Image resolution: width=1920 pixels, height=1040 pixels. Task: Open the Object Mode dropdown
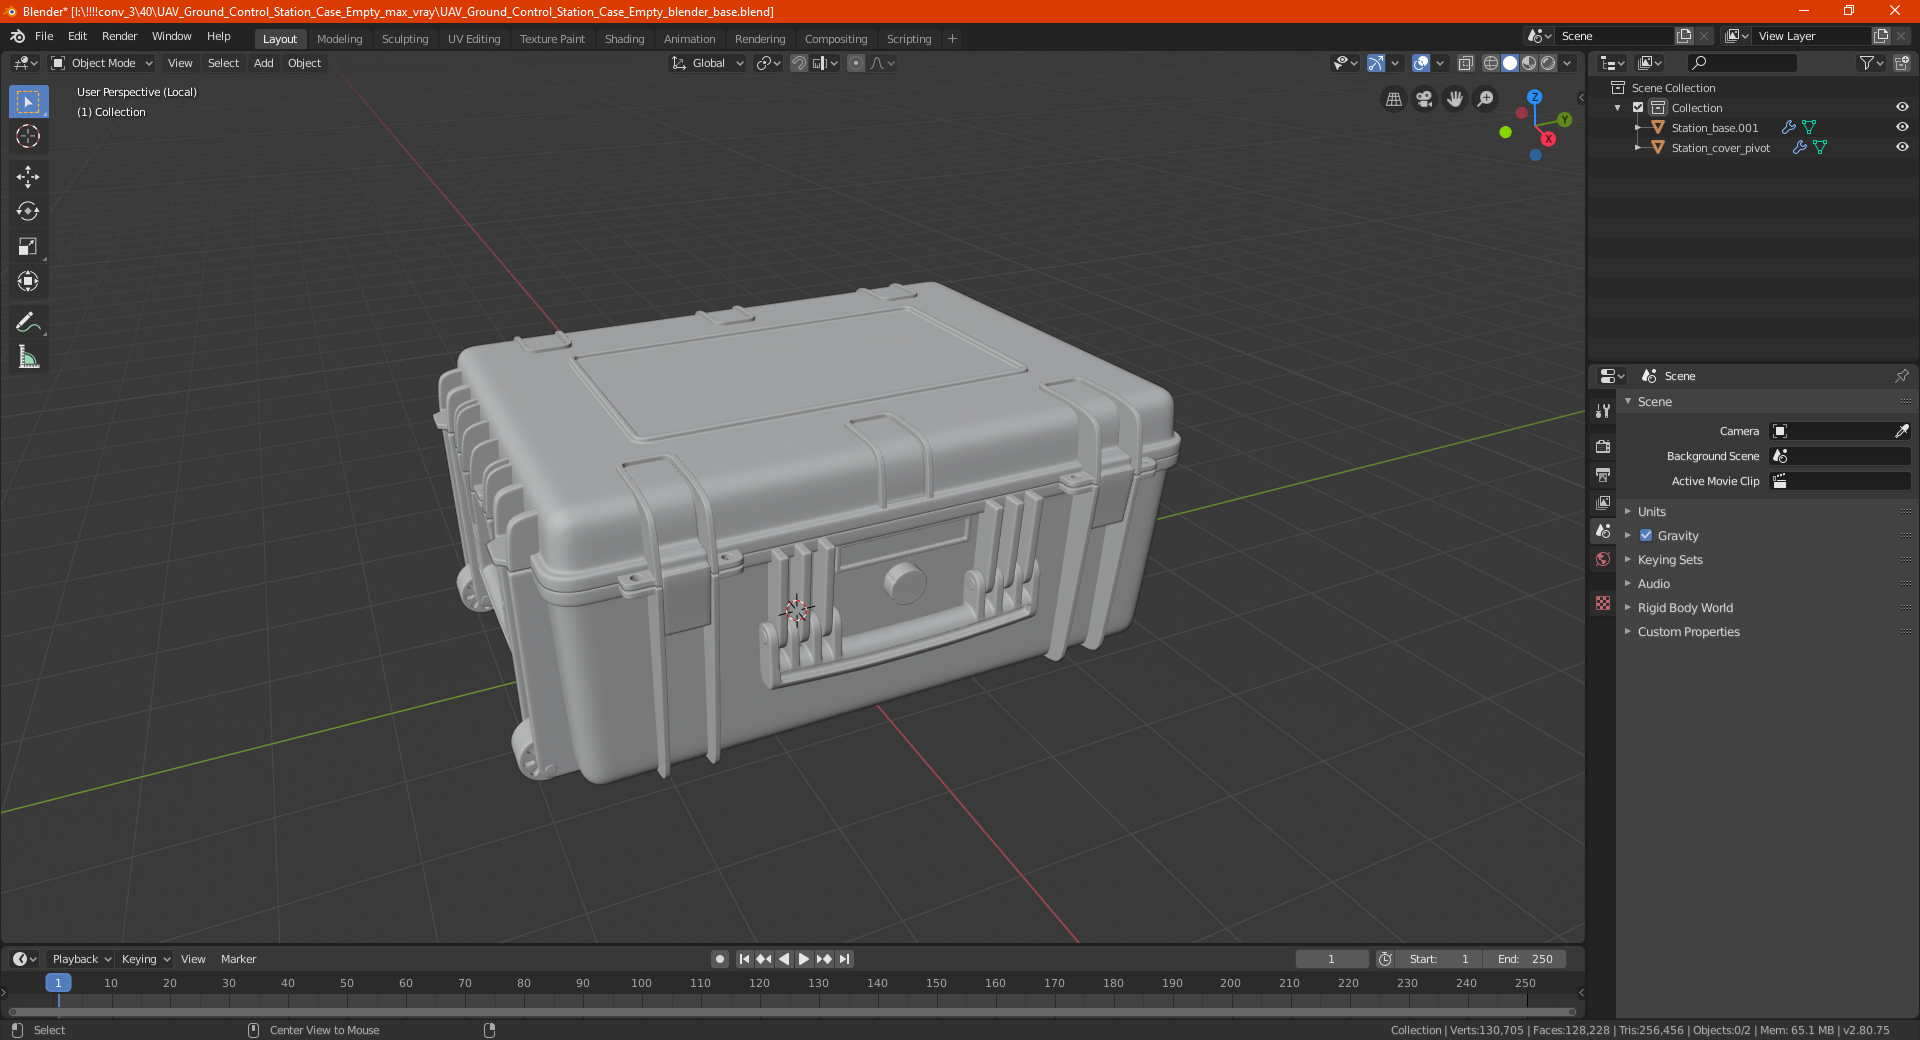[102, 63]
